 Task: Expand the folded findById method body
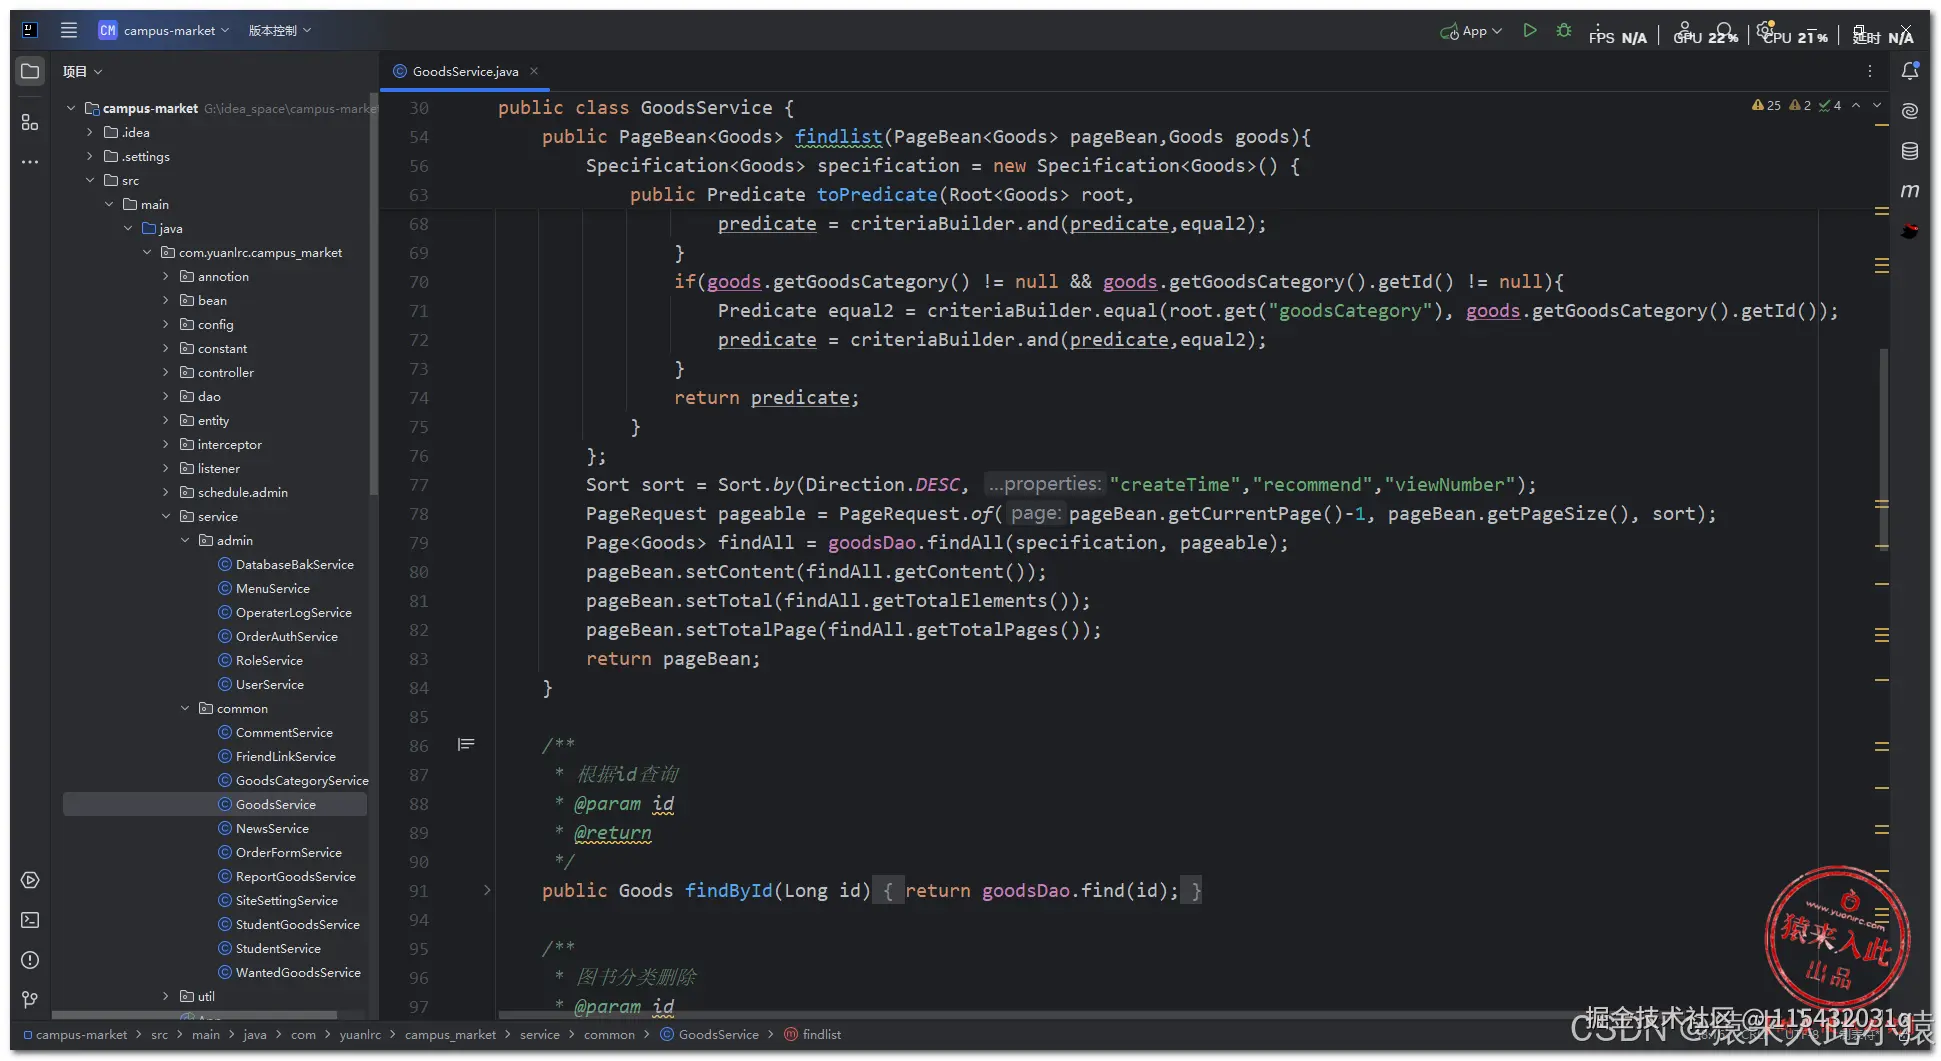click(x=487, y=890)
